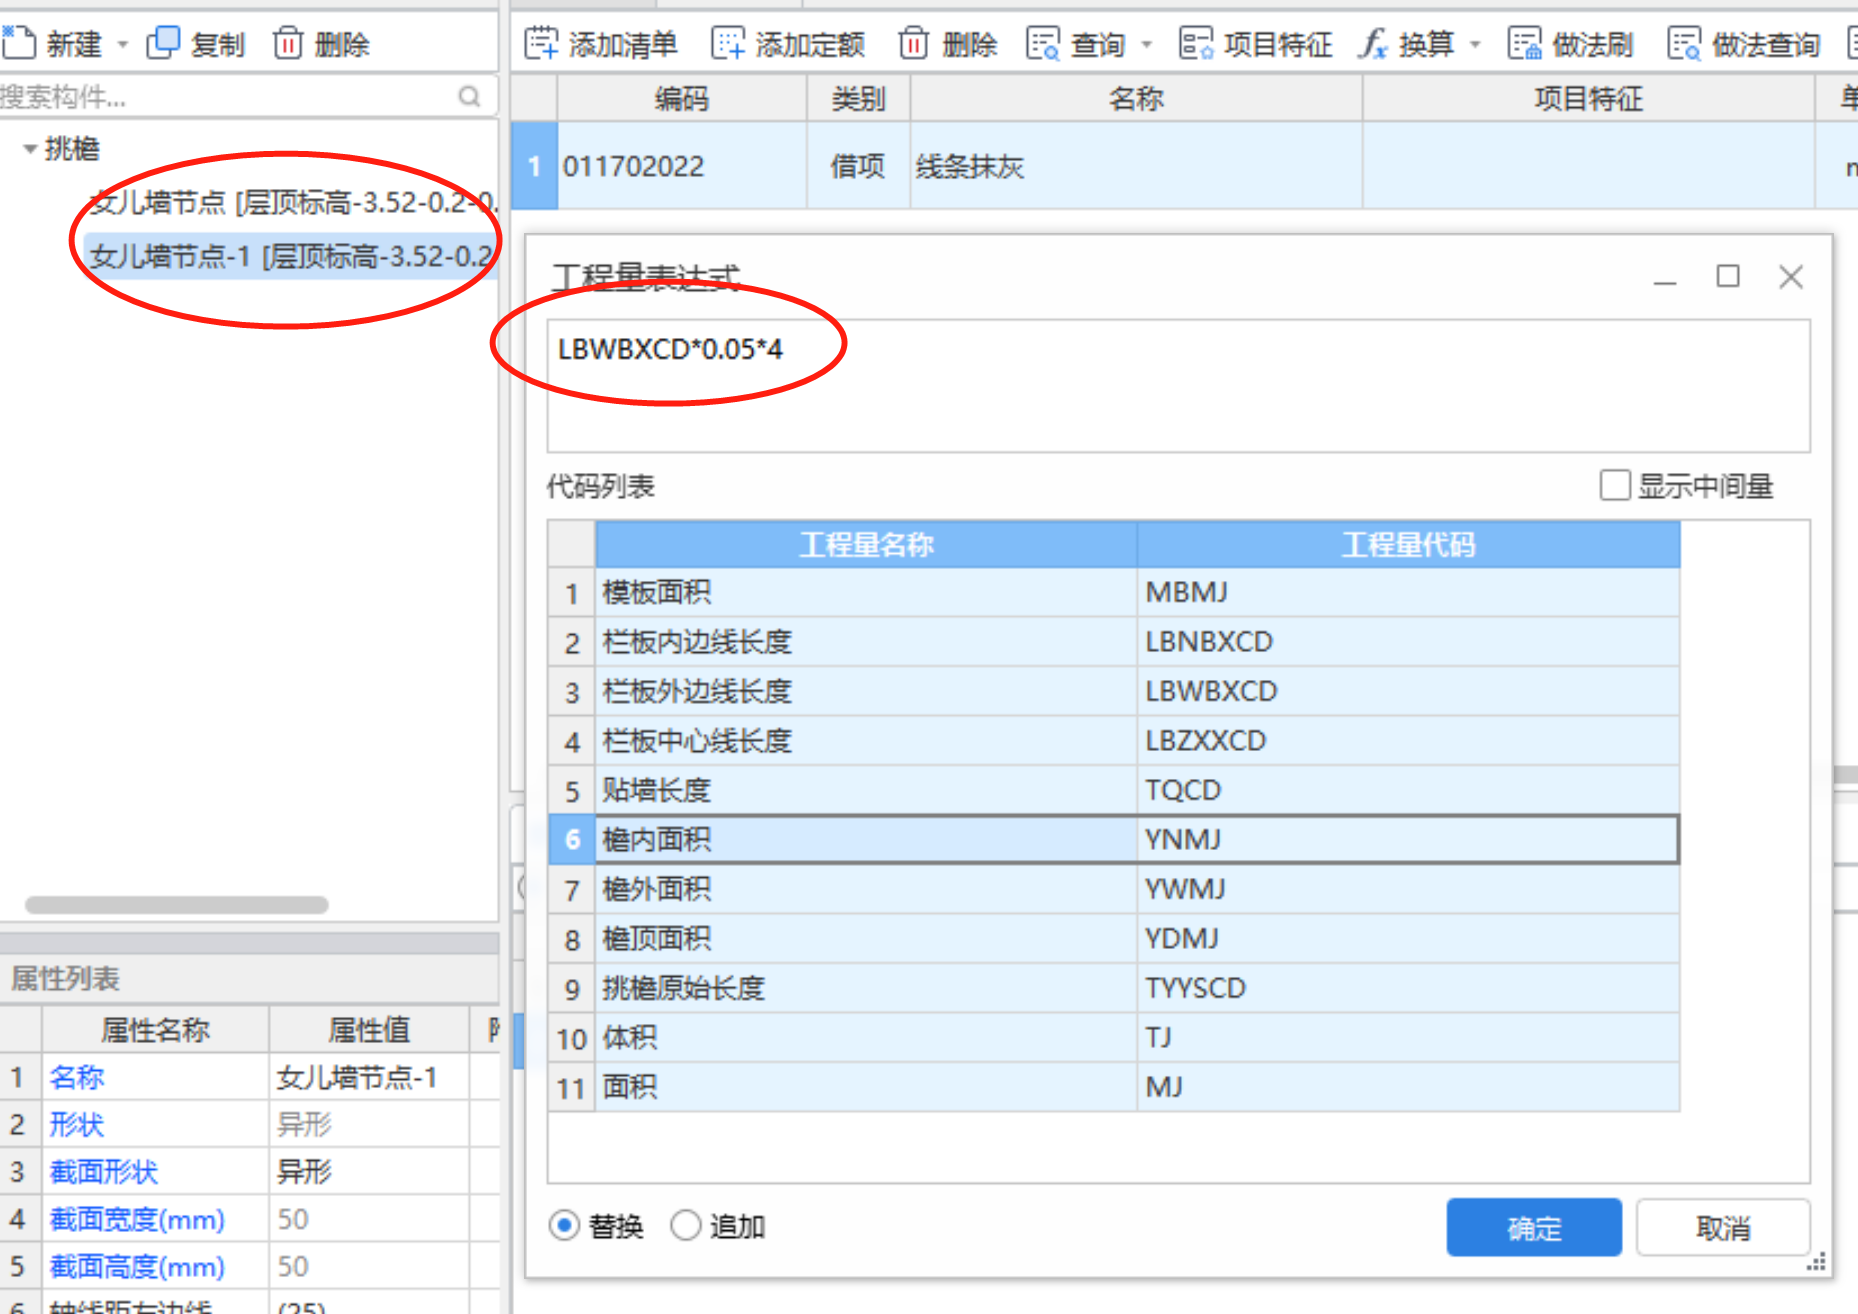Select the 女儿墙节点 tree item

[293, 203]
